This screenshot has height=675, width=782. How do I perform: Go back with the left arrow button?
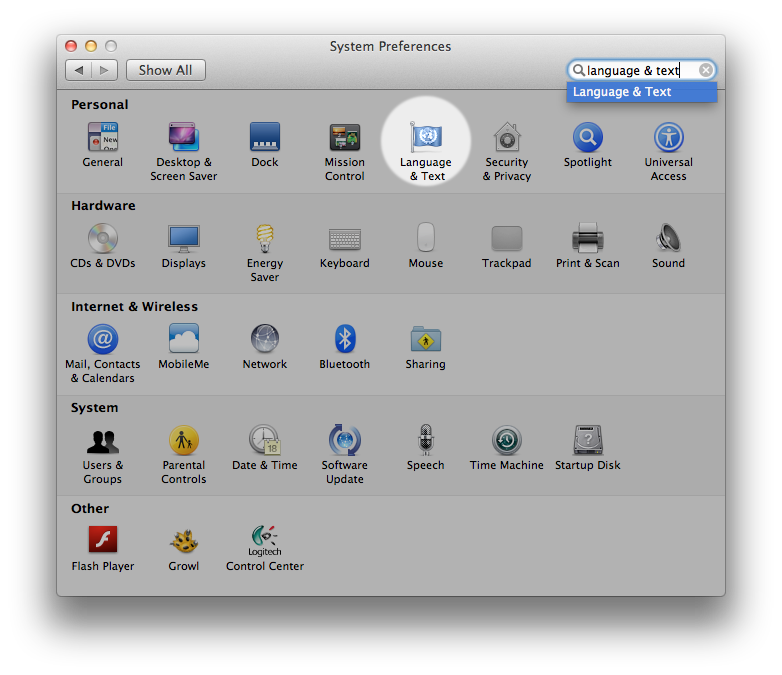pyautogui.click(x=78, y=70)
